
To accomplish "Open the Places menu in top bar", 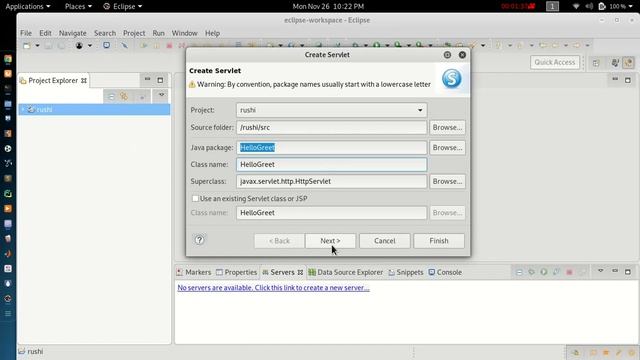I will [78, 7].
